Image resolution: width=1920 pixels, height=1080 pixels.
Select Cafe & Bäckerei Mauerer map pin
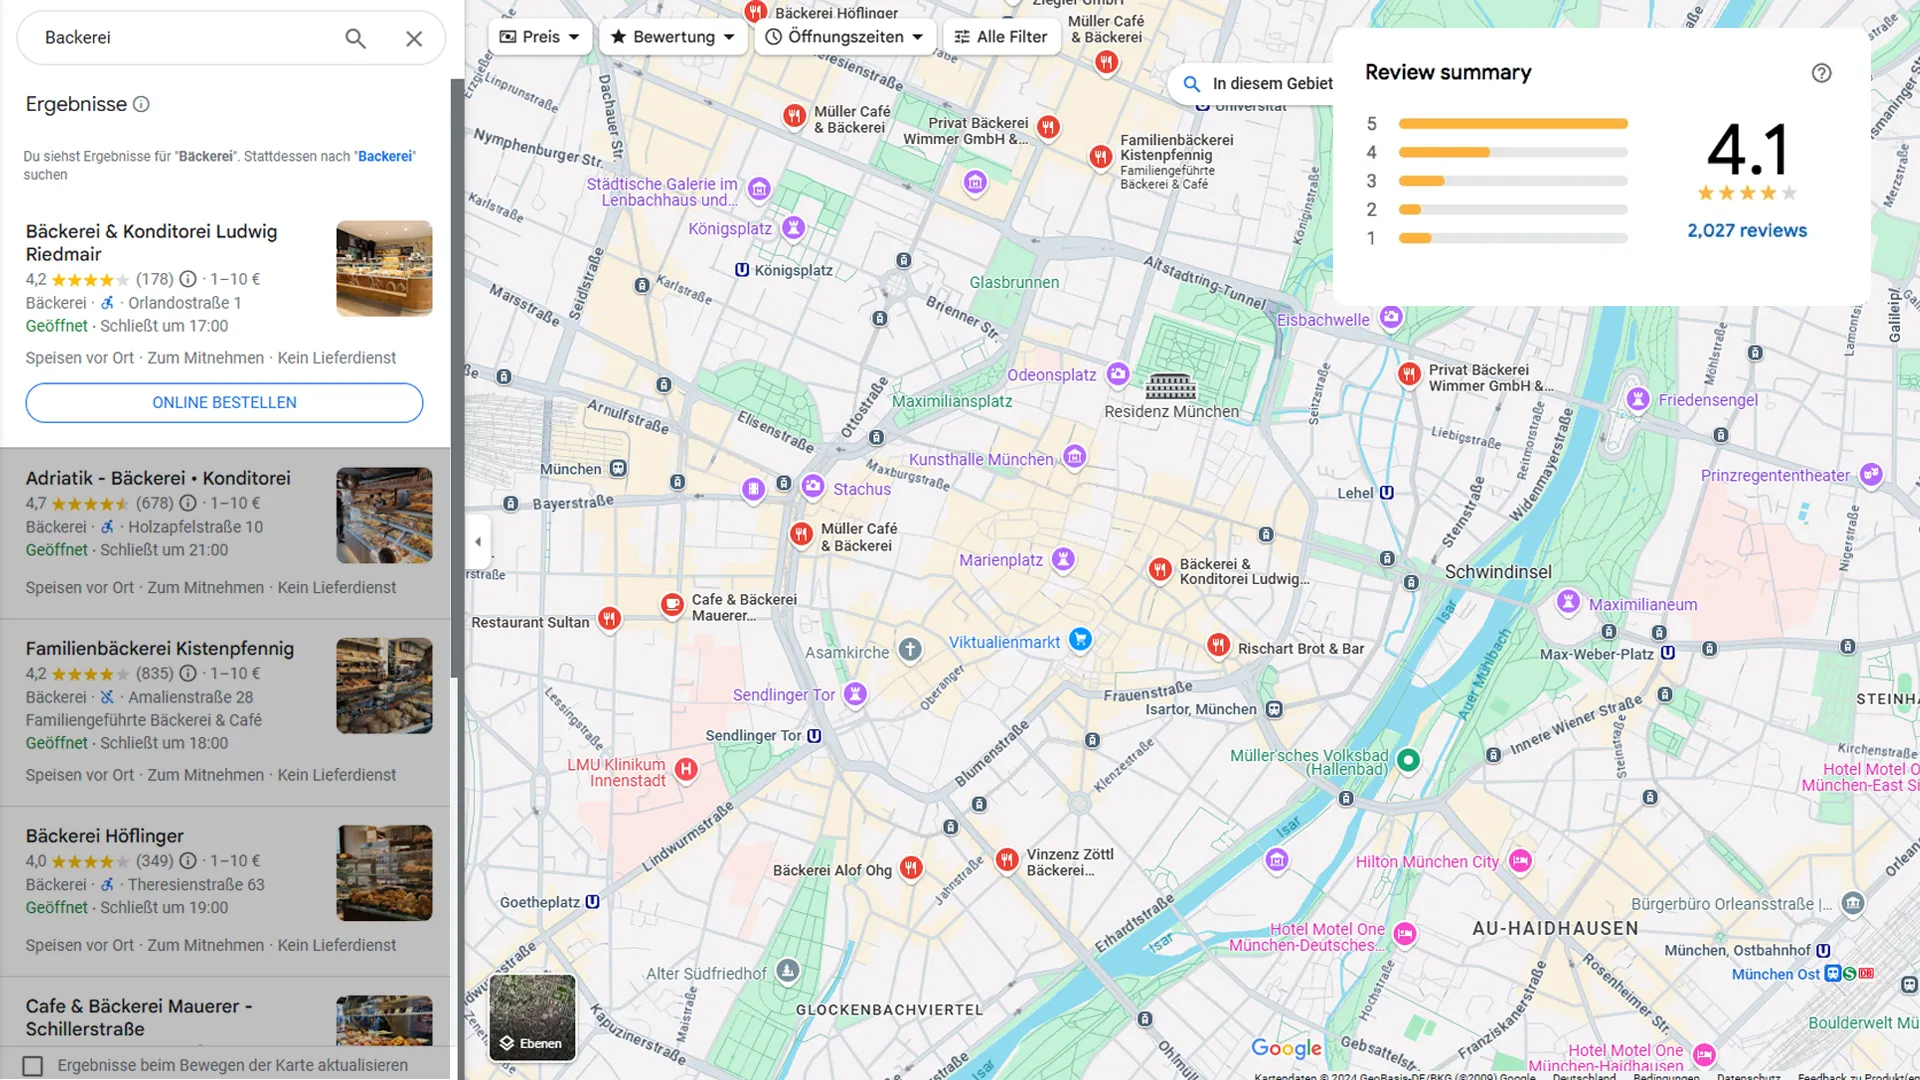(672, 604)
